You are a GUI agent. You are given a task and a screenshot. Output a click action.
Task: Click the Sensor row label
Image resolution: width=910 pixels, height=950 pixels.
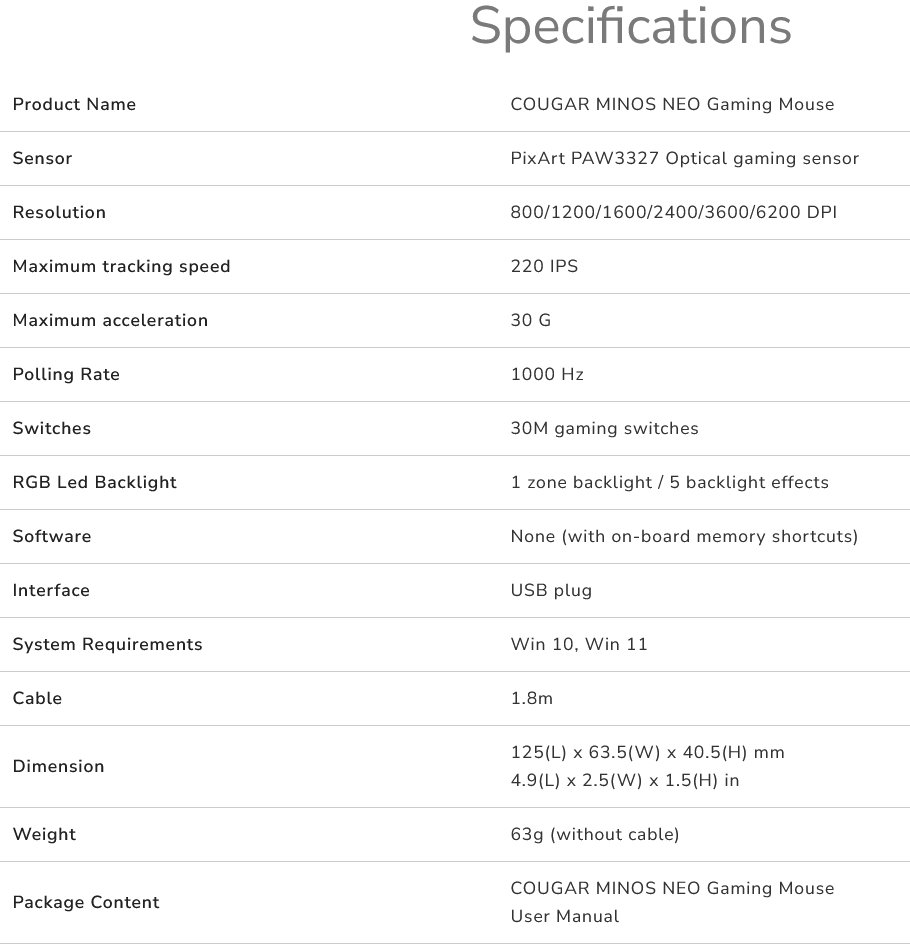pyautogui.click(x=42, y=158)
